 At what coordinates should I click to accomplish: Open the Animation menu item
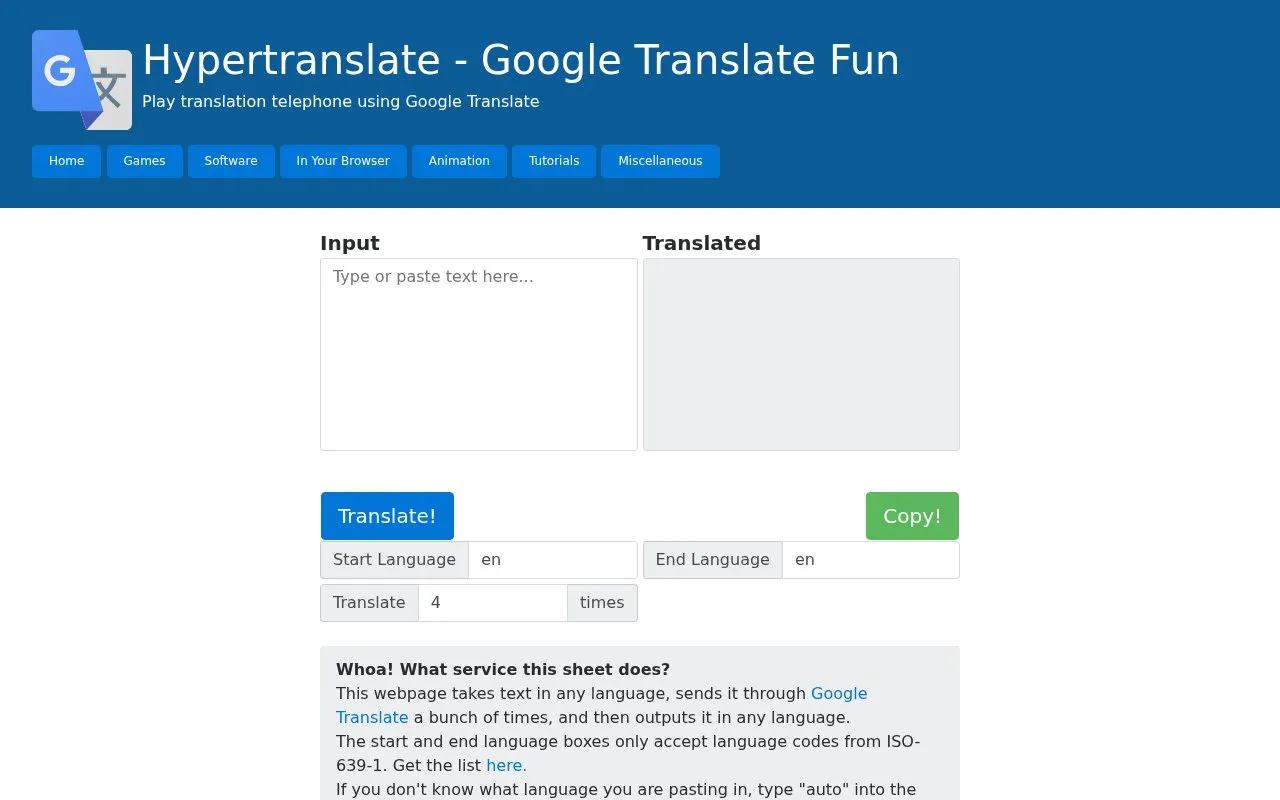pyautogui.click(x=459, y=161)
